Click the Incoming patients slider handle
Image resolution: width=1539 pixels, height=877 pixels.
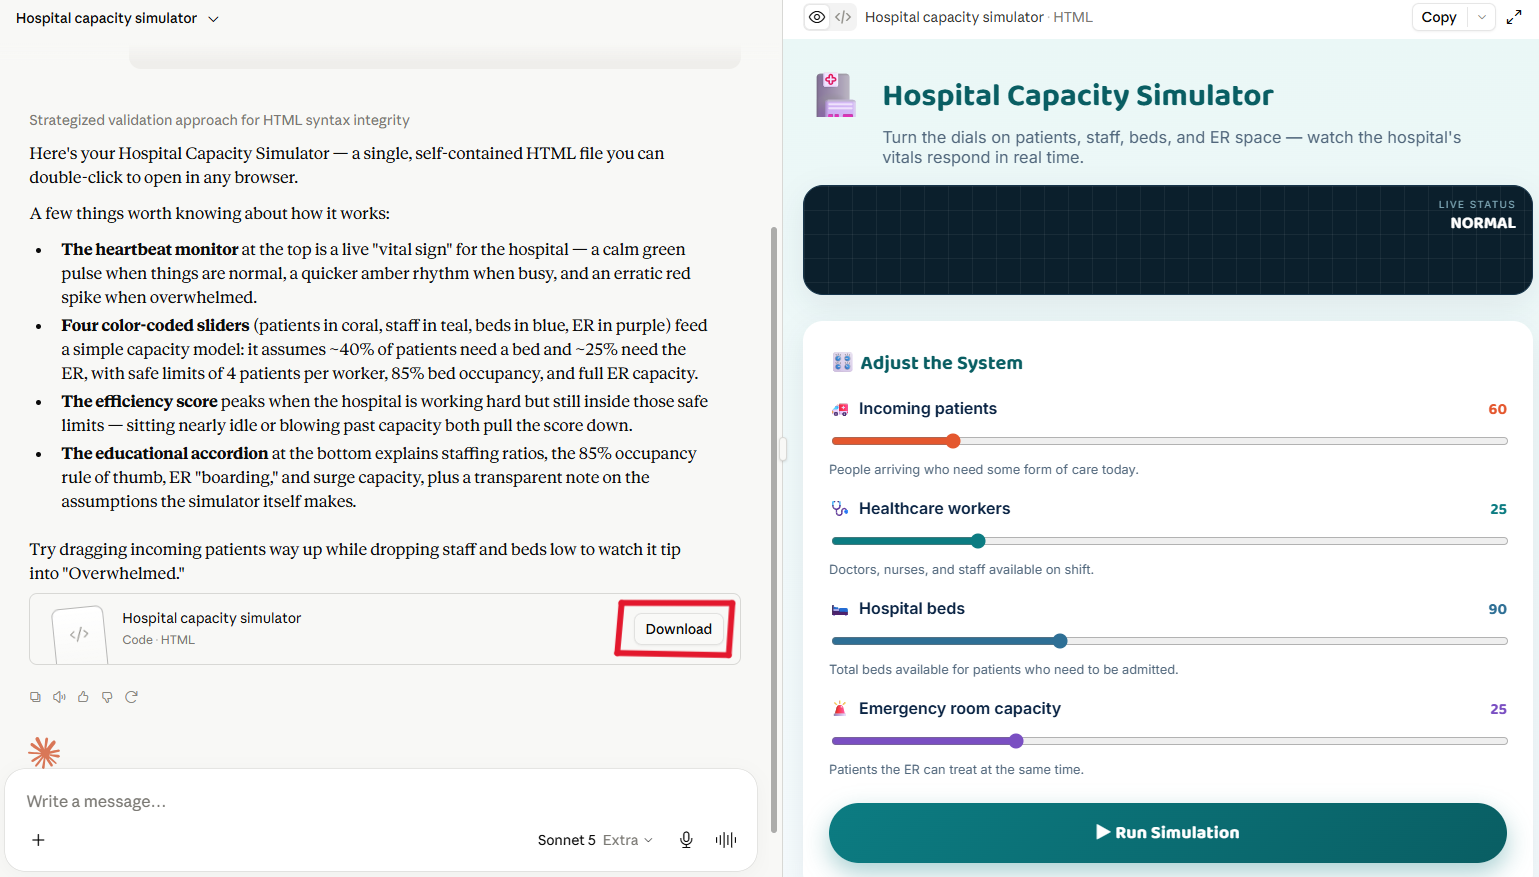(953, 441)
